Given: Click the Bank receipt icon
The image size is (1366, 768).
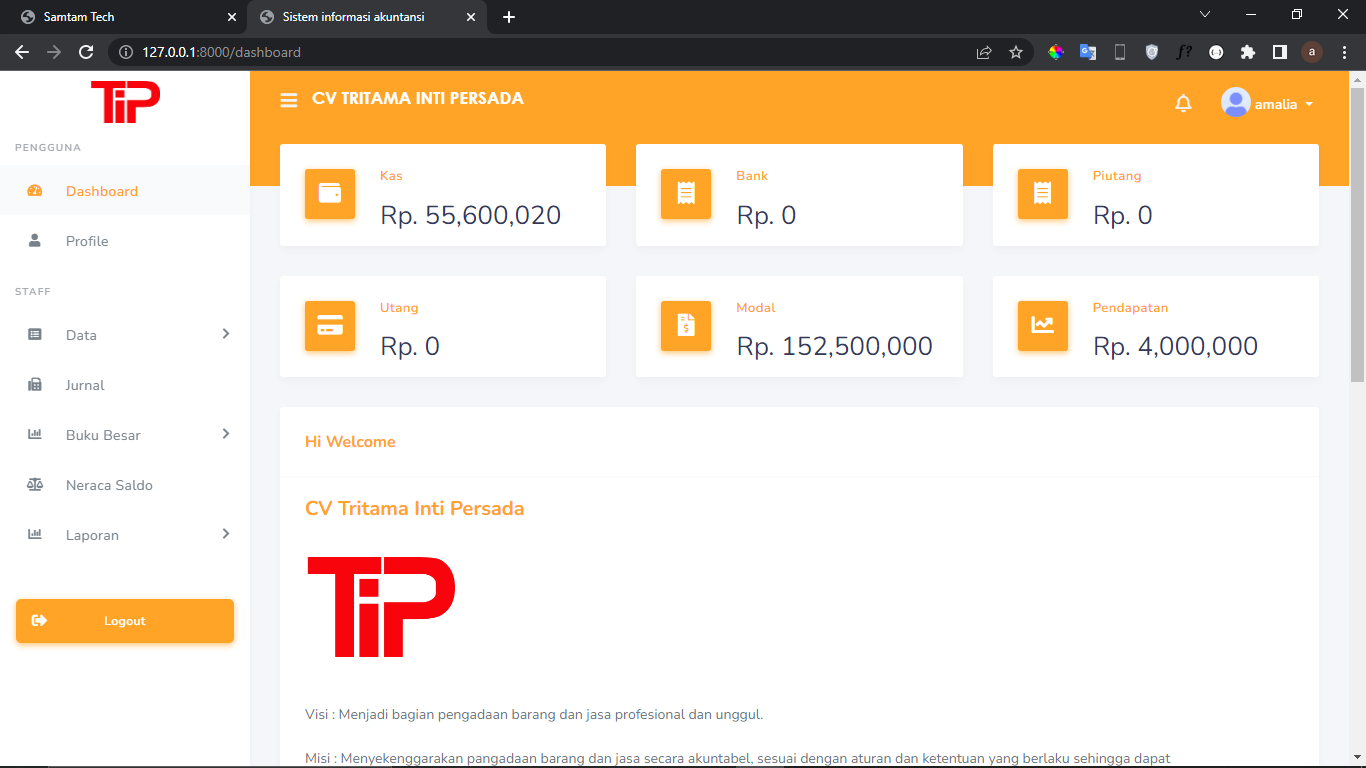Looking at the screenshot, I should 686,194.
